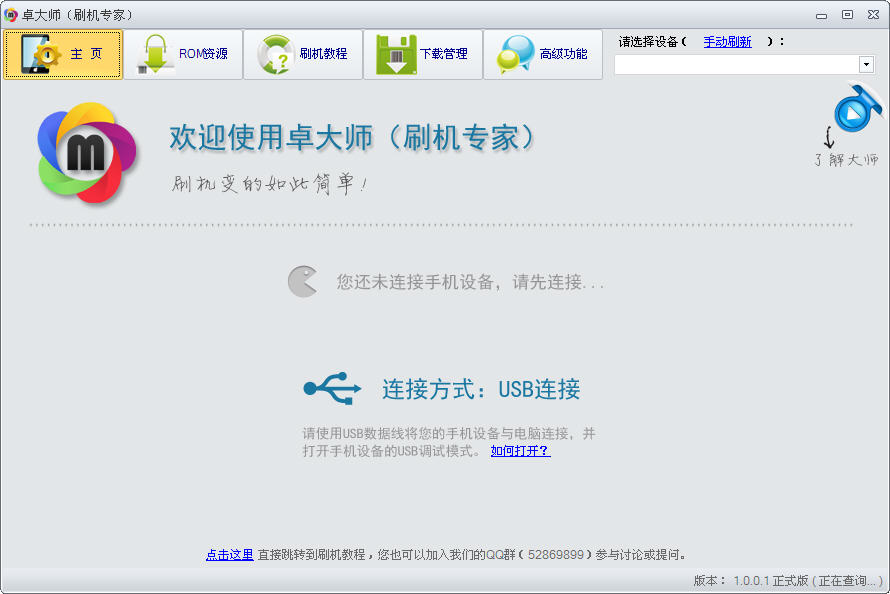The height and width of the screenshot is (594, 890).
Task: Open the 高级功能 advanced features tab
Action: click(x=543, y=54)
